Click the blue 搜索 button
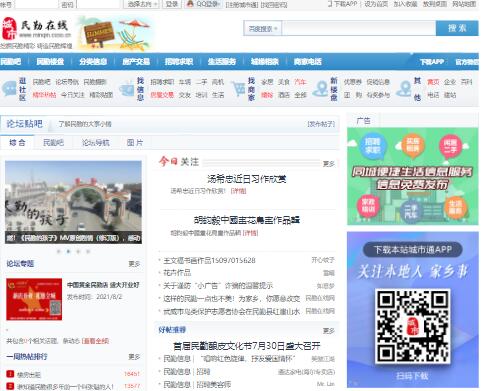The width and height of the screenshot is (481, 391). click(x=457, y=28)
